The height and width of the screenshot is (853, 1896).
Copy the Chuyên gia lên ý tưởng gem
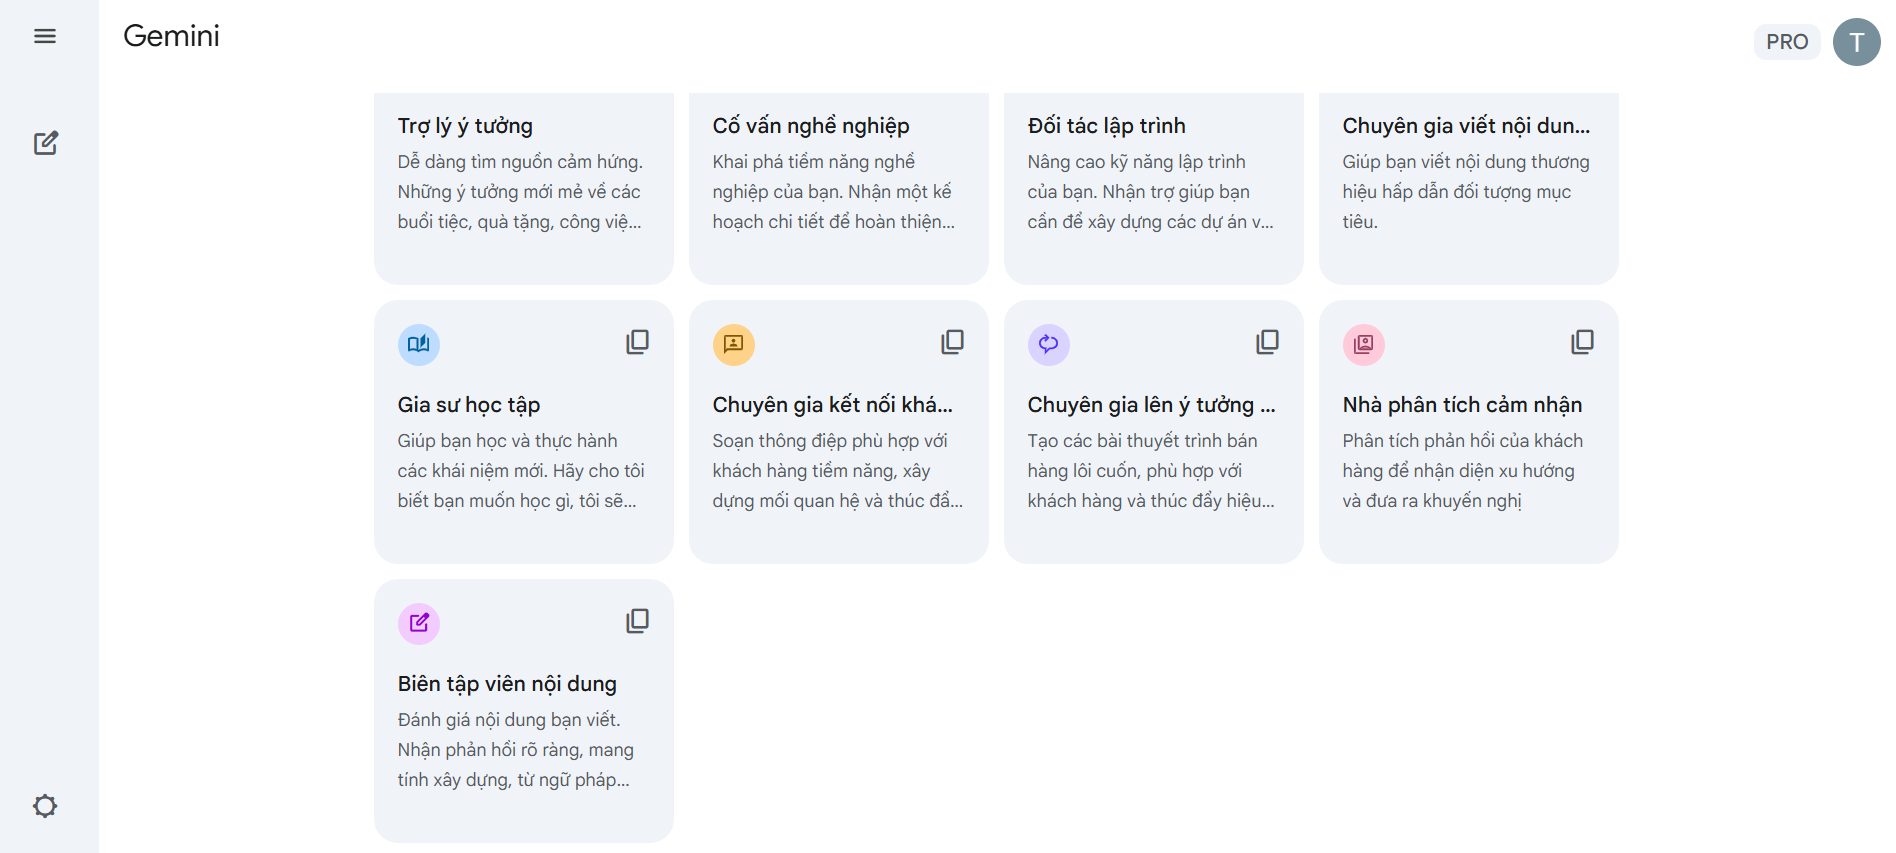(1267, 342)
